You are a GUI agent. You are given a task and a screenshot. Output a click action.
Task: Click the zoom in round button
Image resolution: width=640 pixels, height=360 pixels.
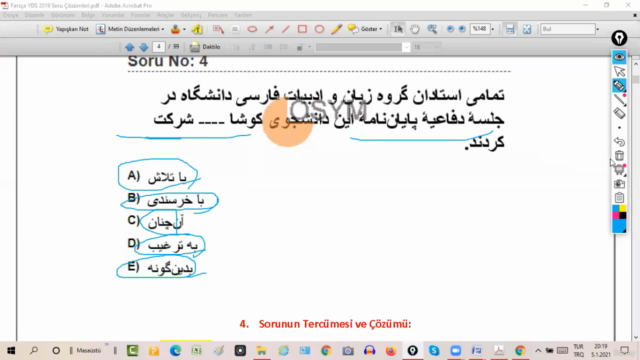click(462, 29)
